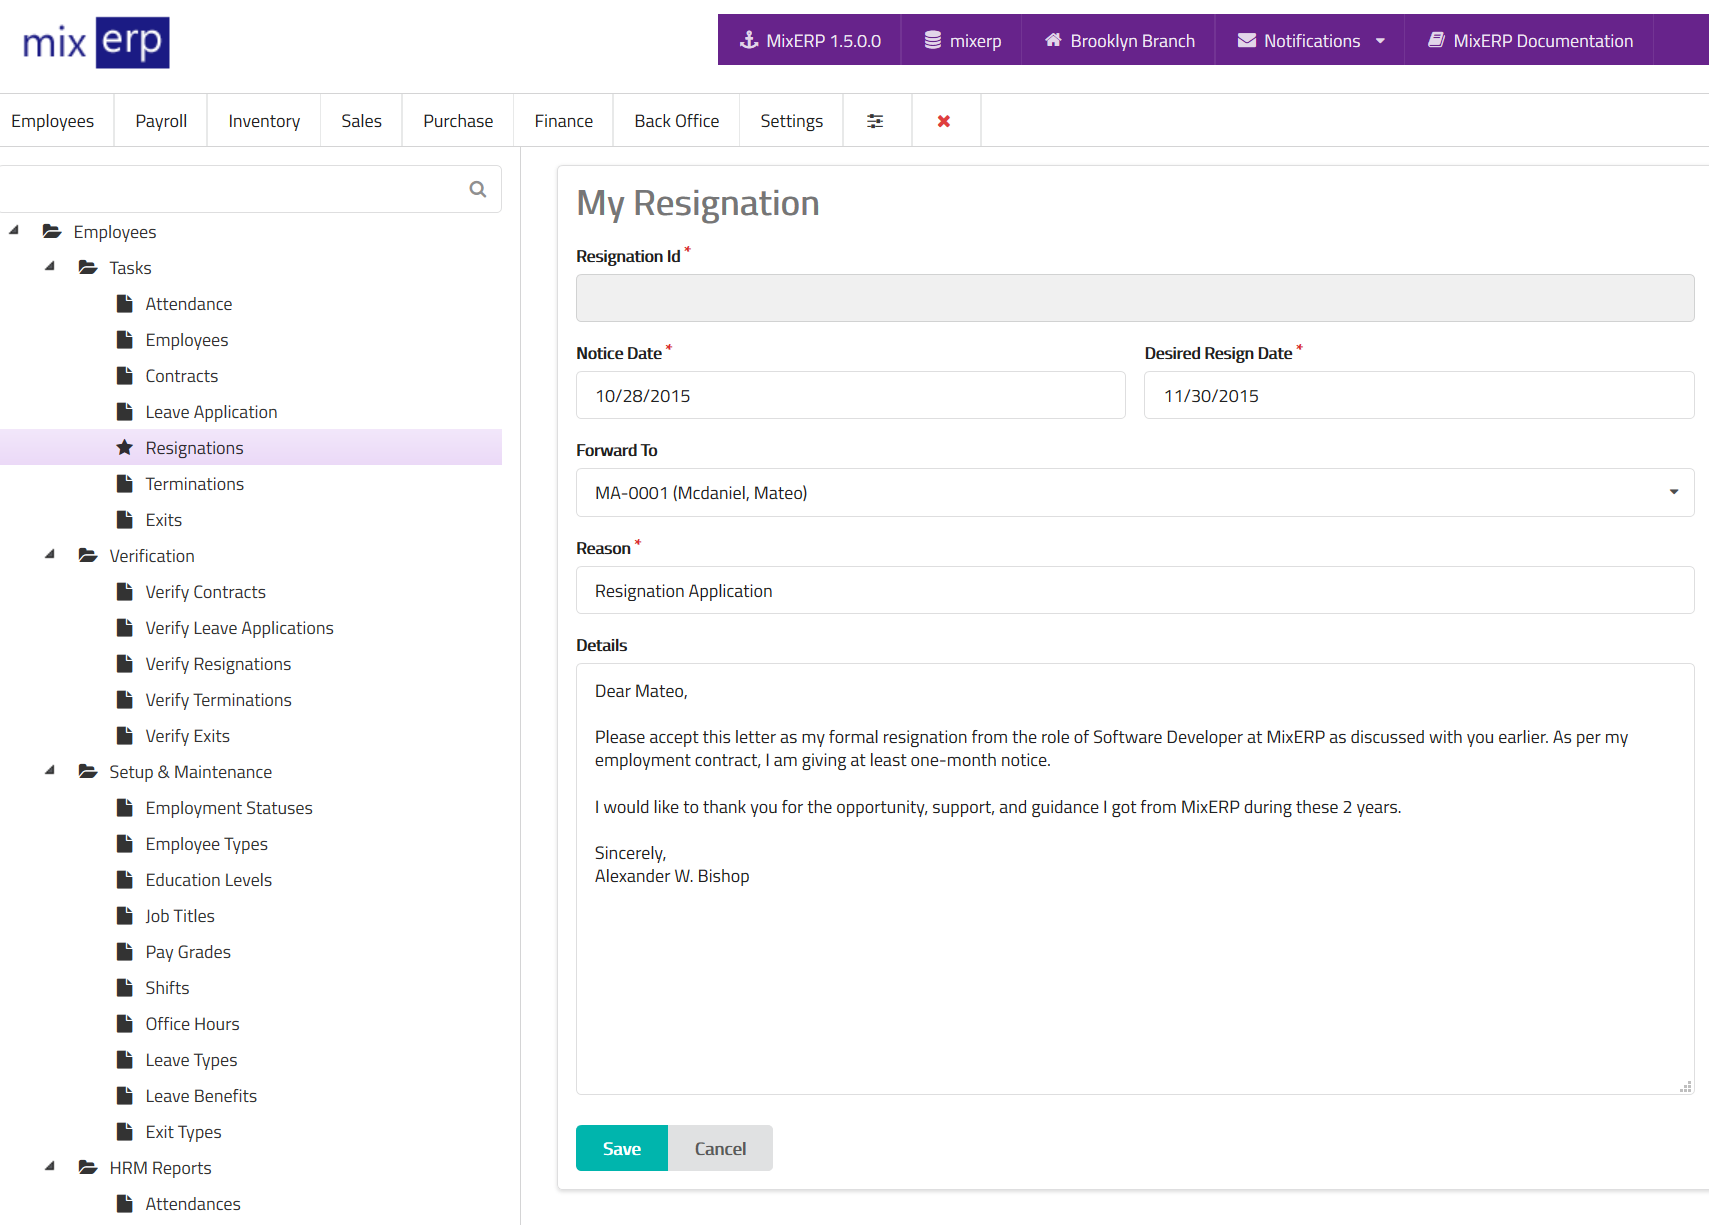
Task: Select Leave Types in the tree
Action: click(x=191, y=1059)
